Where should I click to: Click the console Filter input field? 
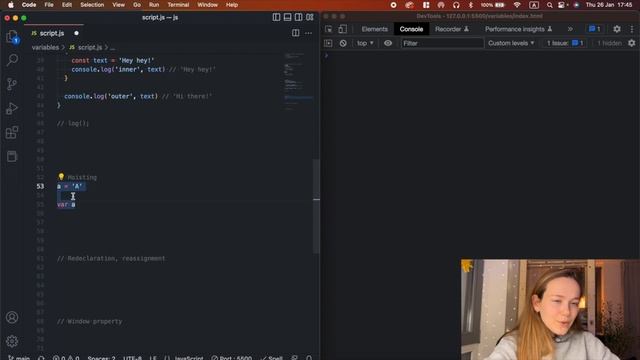point(442,43)
